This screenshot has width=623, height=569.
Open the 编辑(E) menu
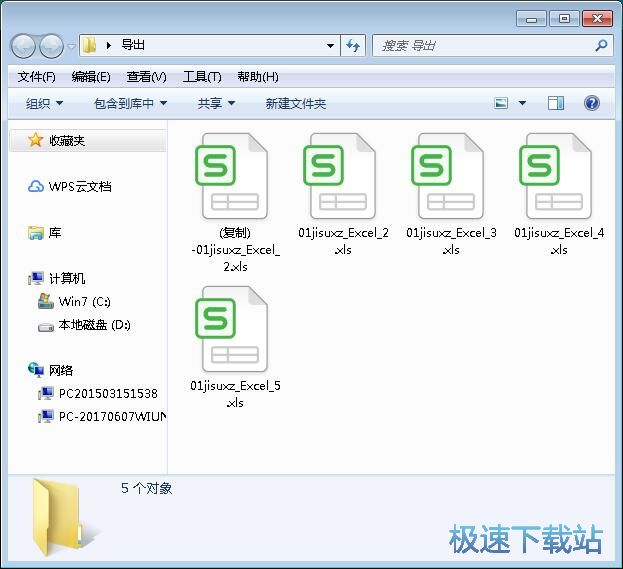pos(91,77)
